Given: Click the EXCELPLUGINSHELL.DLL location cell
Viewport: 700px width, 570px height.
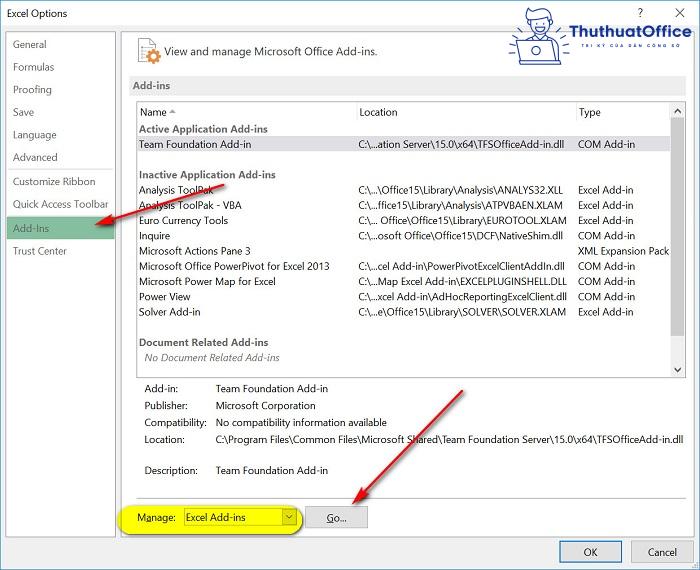Looking at the screenshot, I should click(462, 281).
